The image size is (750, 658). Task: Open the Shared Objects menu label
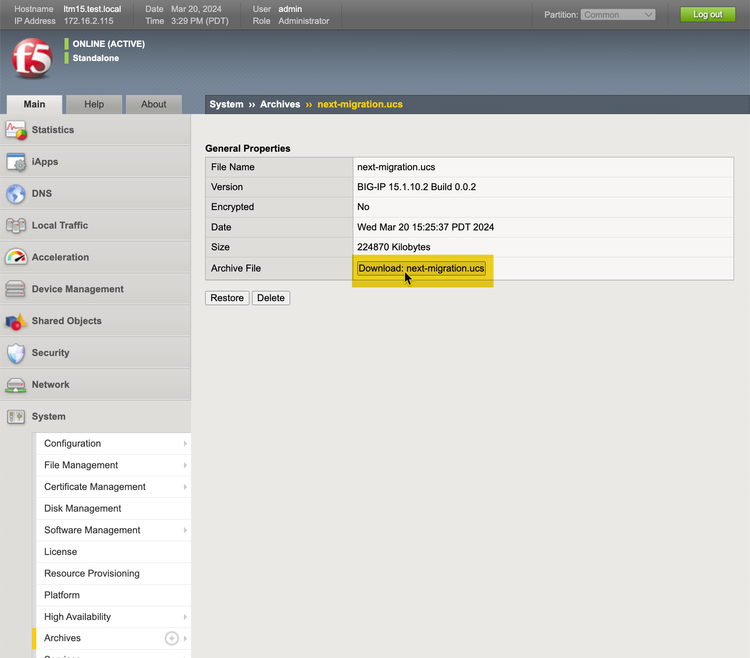click(x=66, y=321)
